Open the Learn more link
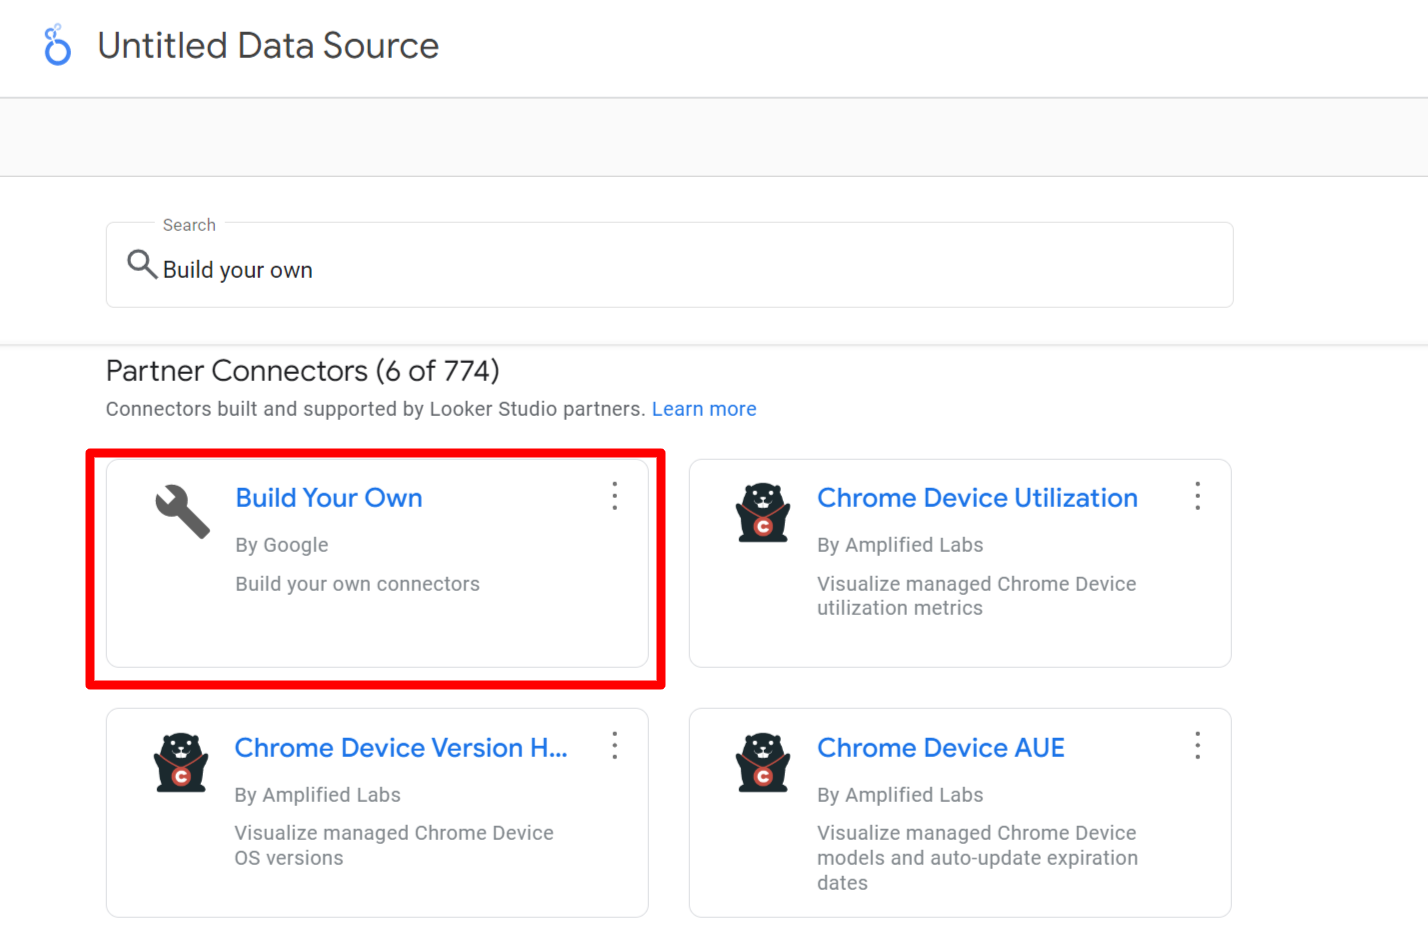Image resolution: width=1428 pixels, height=940 pixels. tap(704, 409)
